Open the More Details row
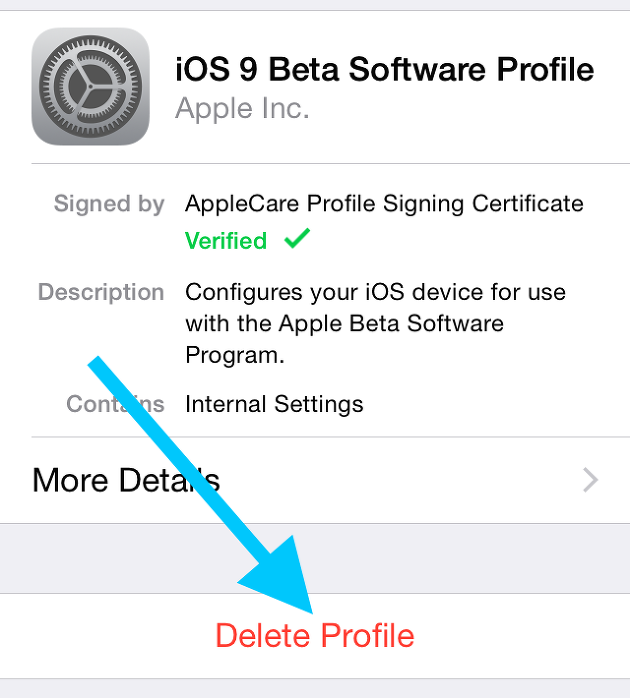The width and height of the screenshot is (630, 698). click(x=315, y=480)
